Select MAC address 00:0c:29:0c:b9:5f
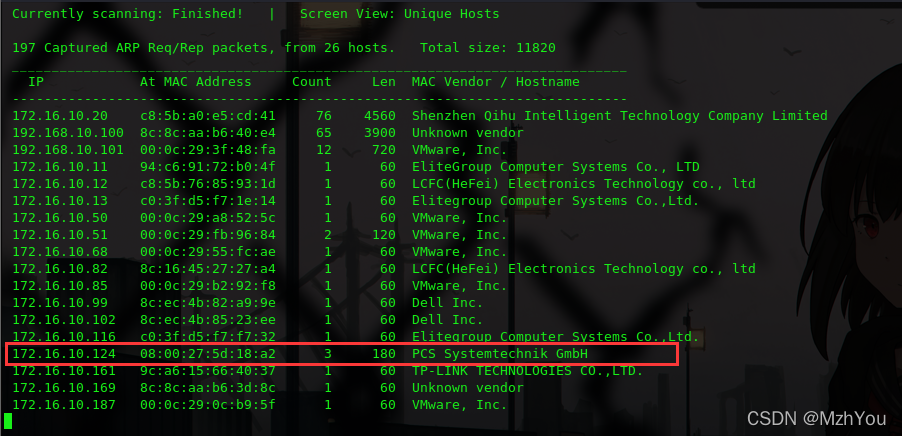 coord(208,405)
